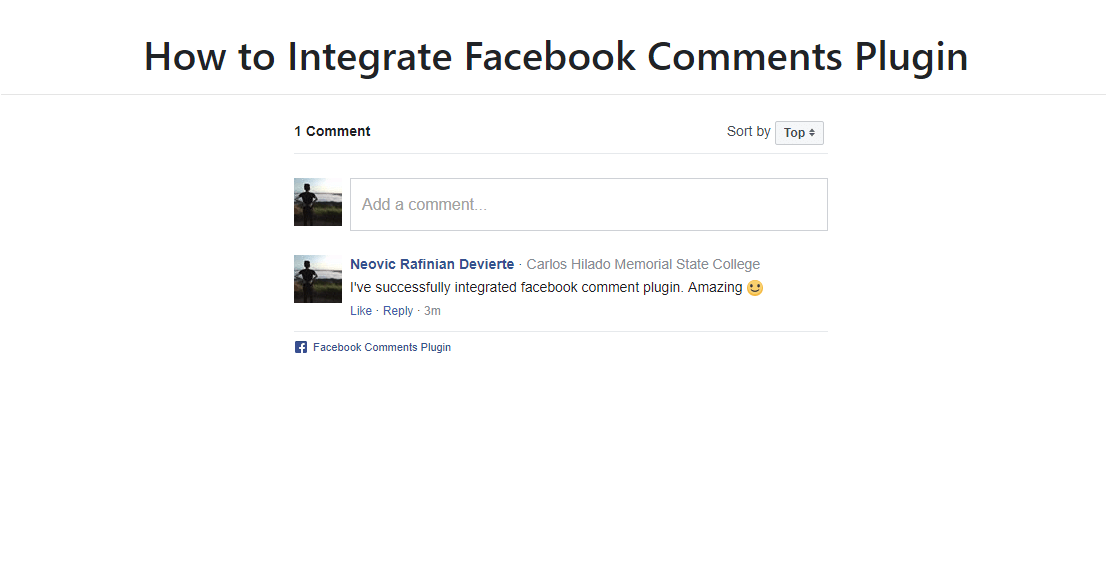Visit Carlos Hilado Memorial State College page
The width and height of the screenshot is (1106, 580).
pyautogui.click(x=642, y=264)
